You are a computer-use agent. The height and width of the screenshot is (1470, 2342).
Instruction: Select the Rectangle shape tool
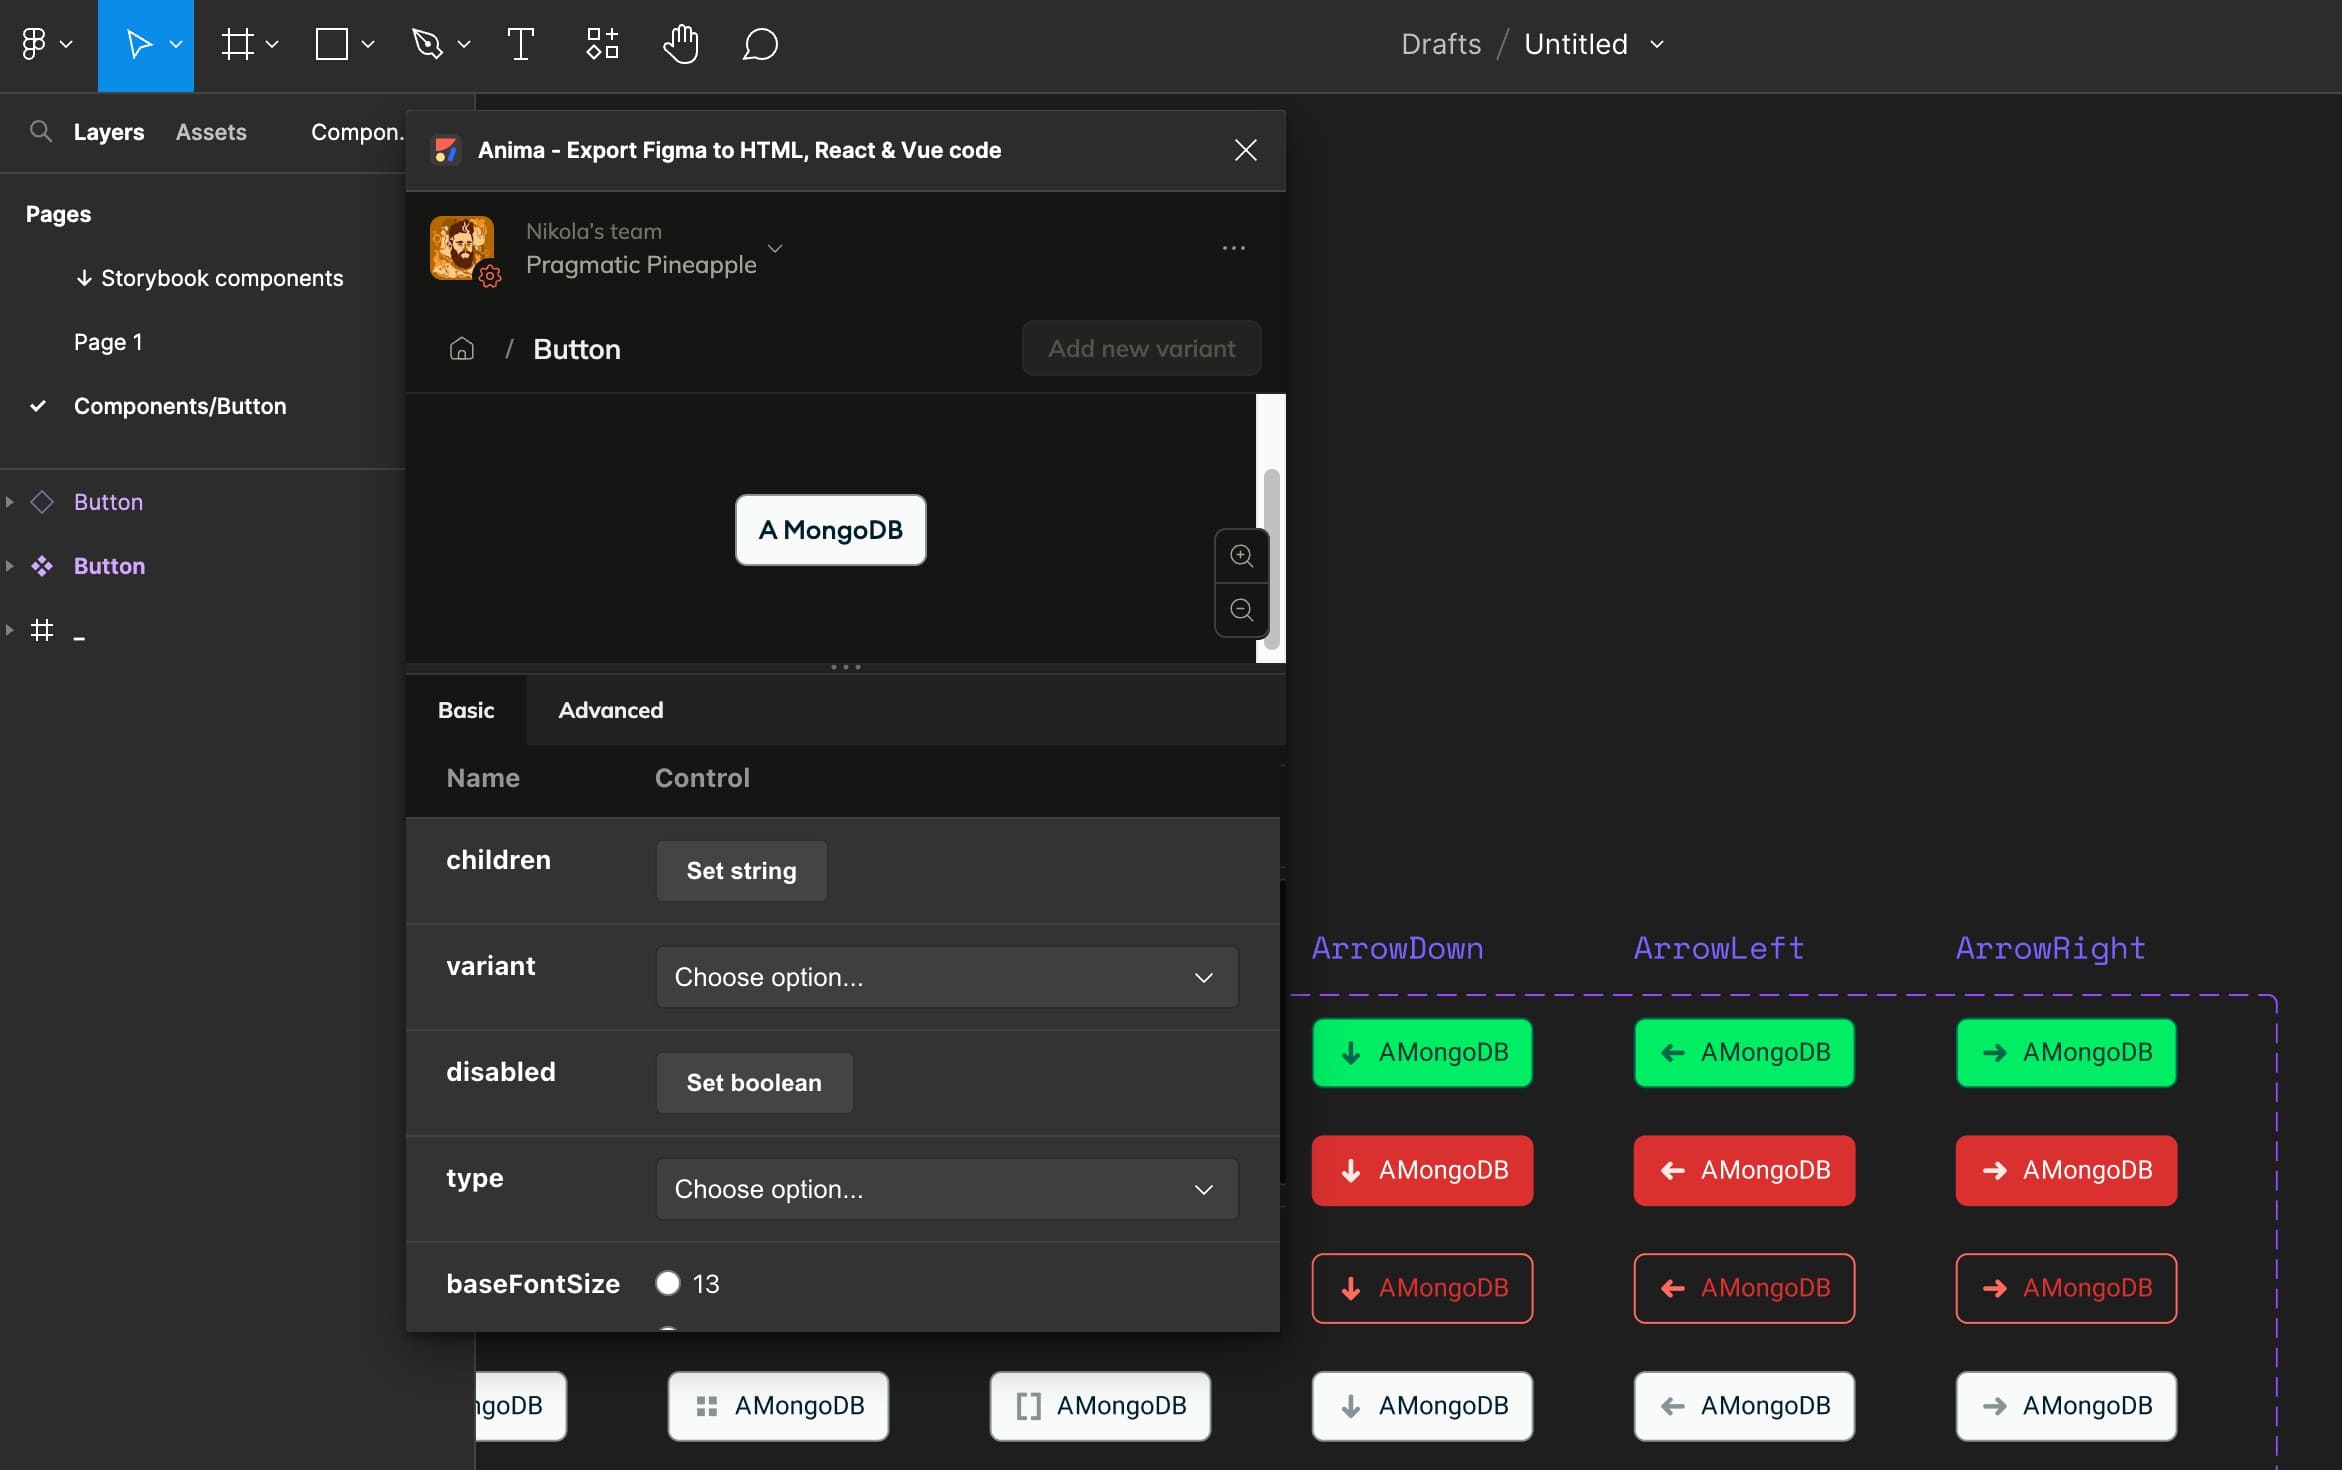pyautogui.click(x=332, y=44)
